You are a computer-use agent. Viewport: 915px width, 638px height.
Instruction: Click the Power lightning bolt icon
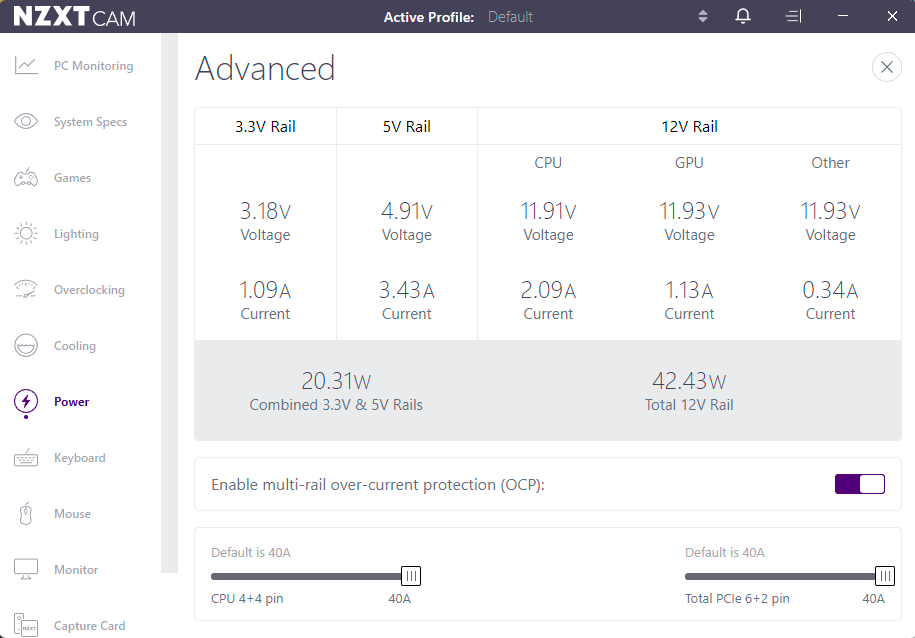(26, 402)
